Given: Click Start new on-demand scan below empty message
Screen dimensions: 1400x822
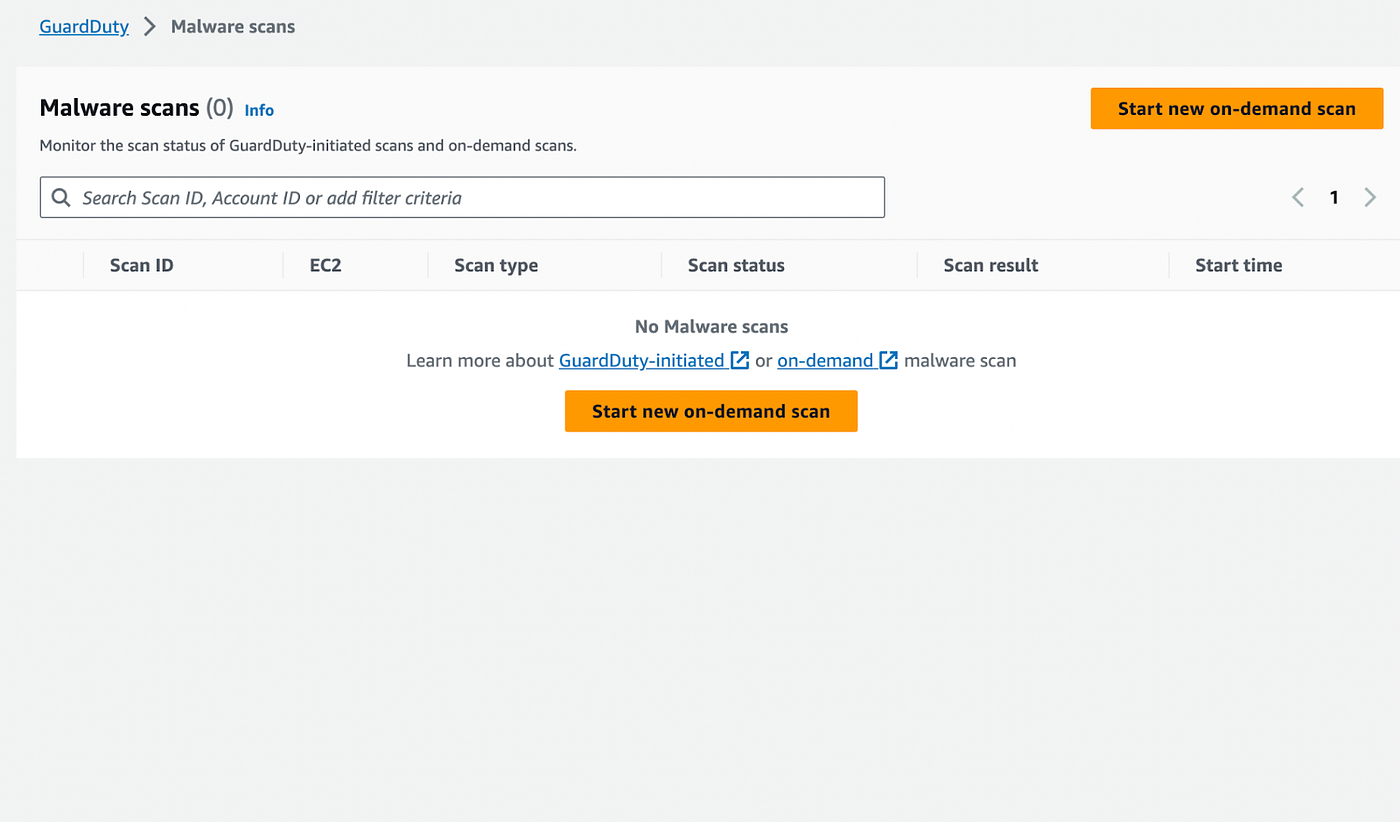Looking at the screenshot, I should point(711,411).
